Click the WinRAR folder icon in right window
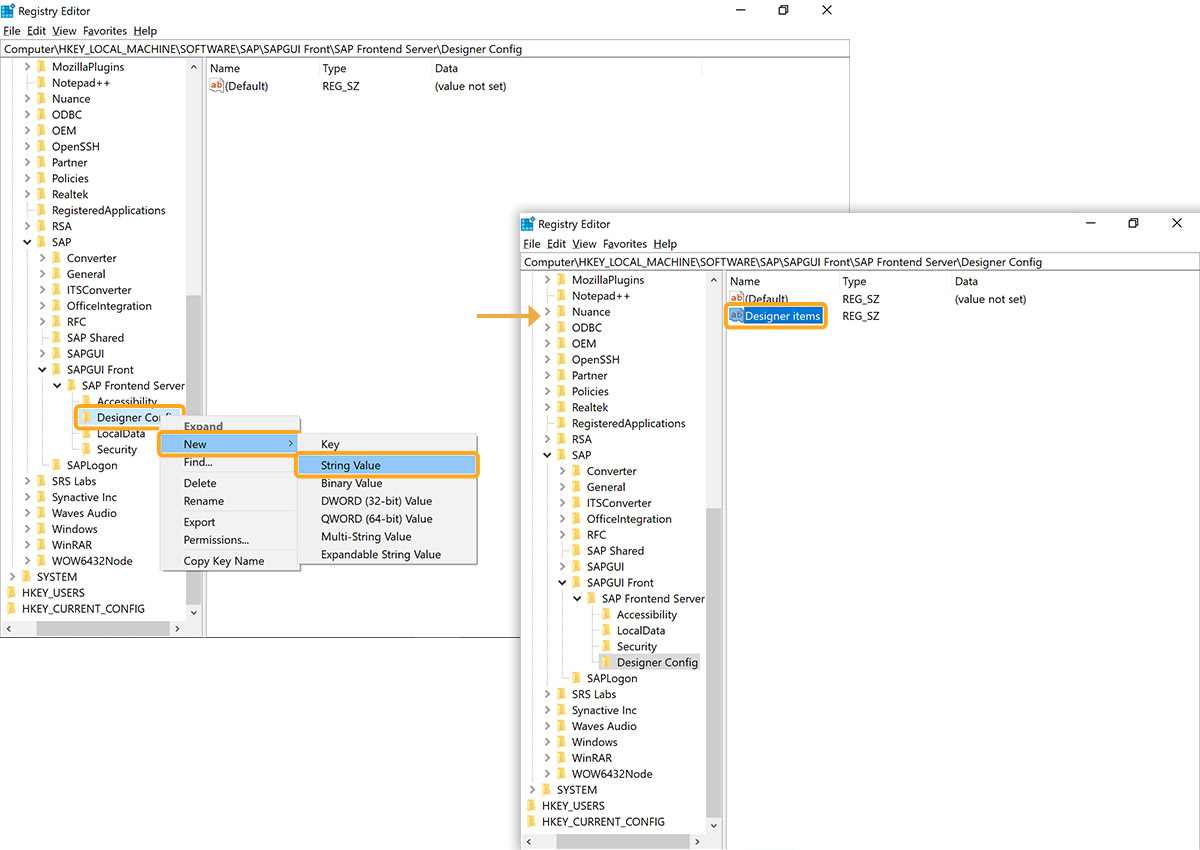The height and width of the screenshot is (850, 1200). pyautogui.click(x=562, y=758)
